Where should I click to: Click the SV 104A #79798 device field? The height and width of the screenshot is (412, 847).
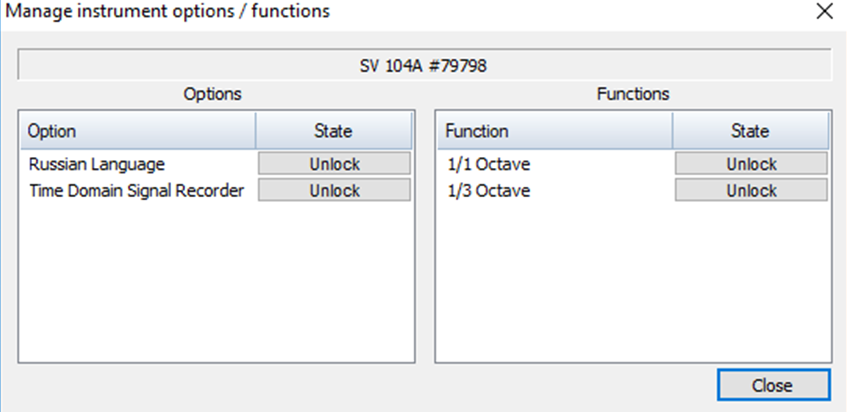423,67
